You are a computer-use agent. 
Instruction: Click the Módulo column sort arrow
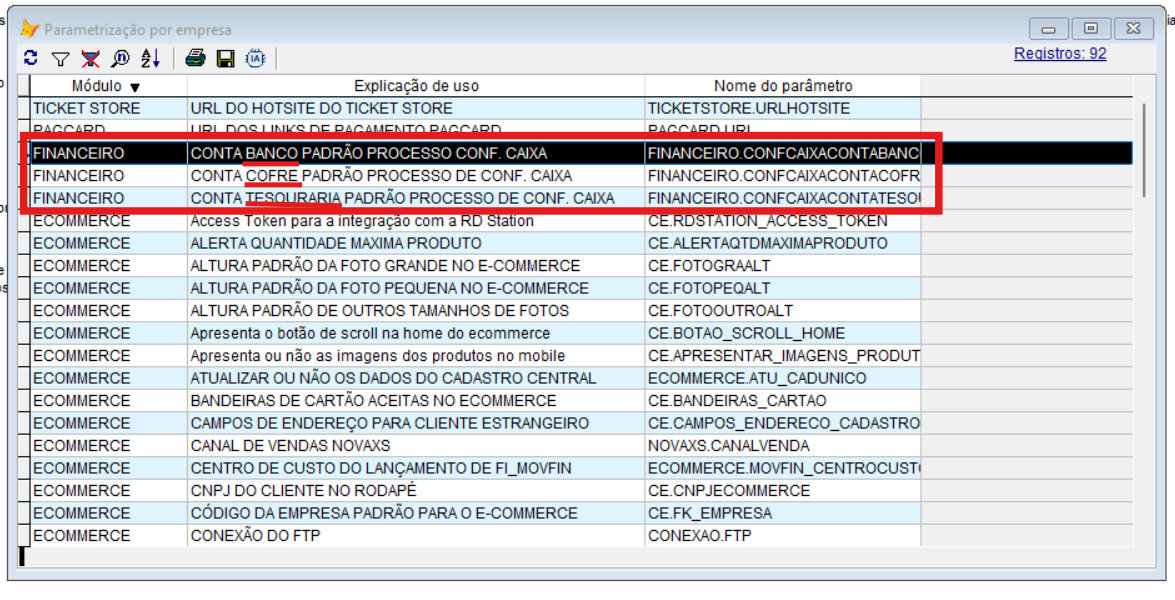135,87
